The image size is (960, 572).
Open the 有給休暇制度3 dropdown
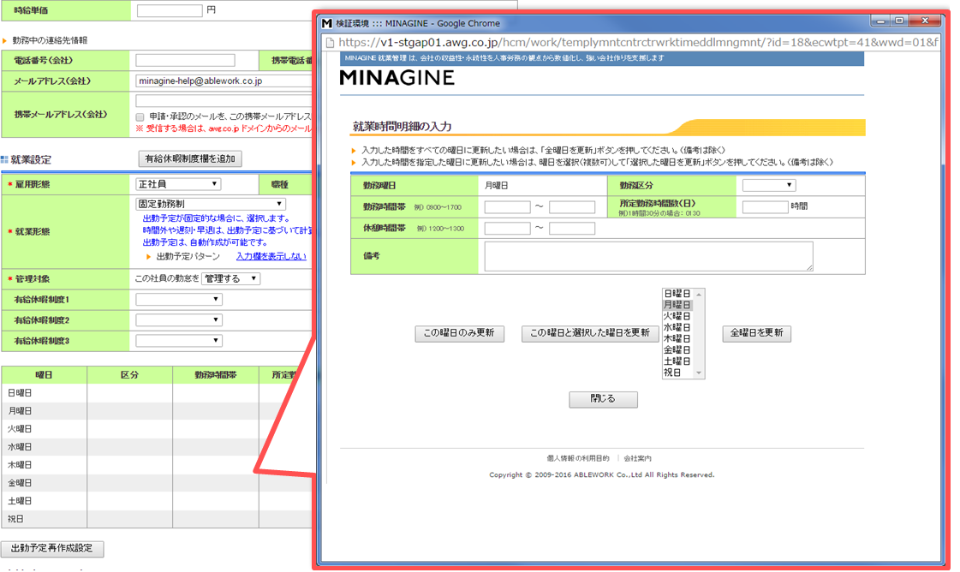point(179,341)
